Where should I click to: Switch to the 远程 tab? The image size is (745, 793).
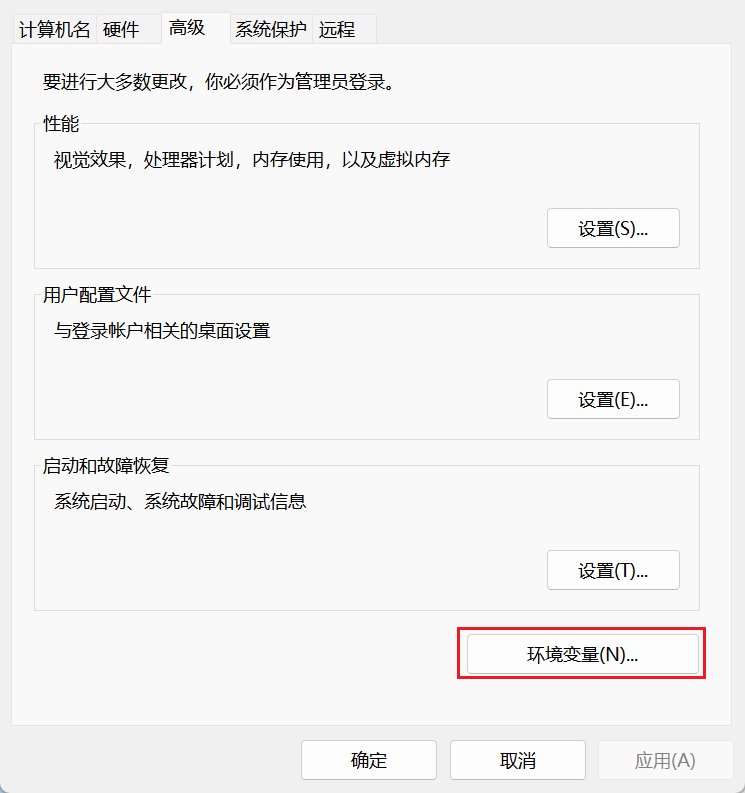[x=337, y=30]
